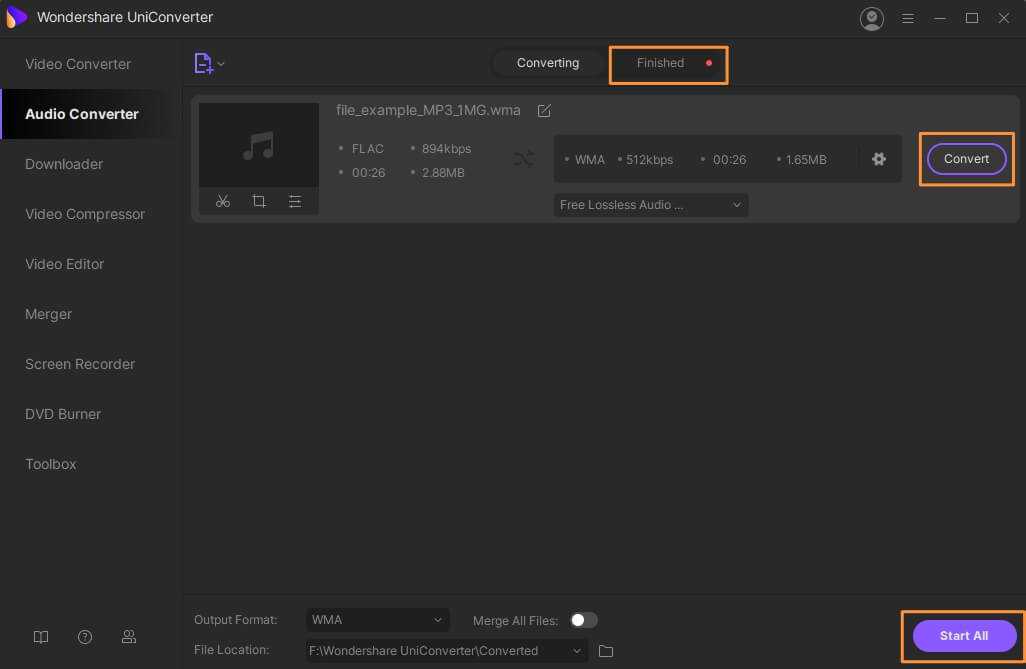The height and width of the screenshot is (669, 1026).
Task: Open the Effects adjustment icon on the thumbnail
Action: [296, 200]
